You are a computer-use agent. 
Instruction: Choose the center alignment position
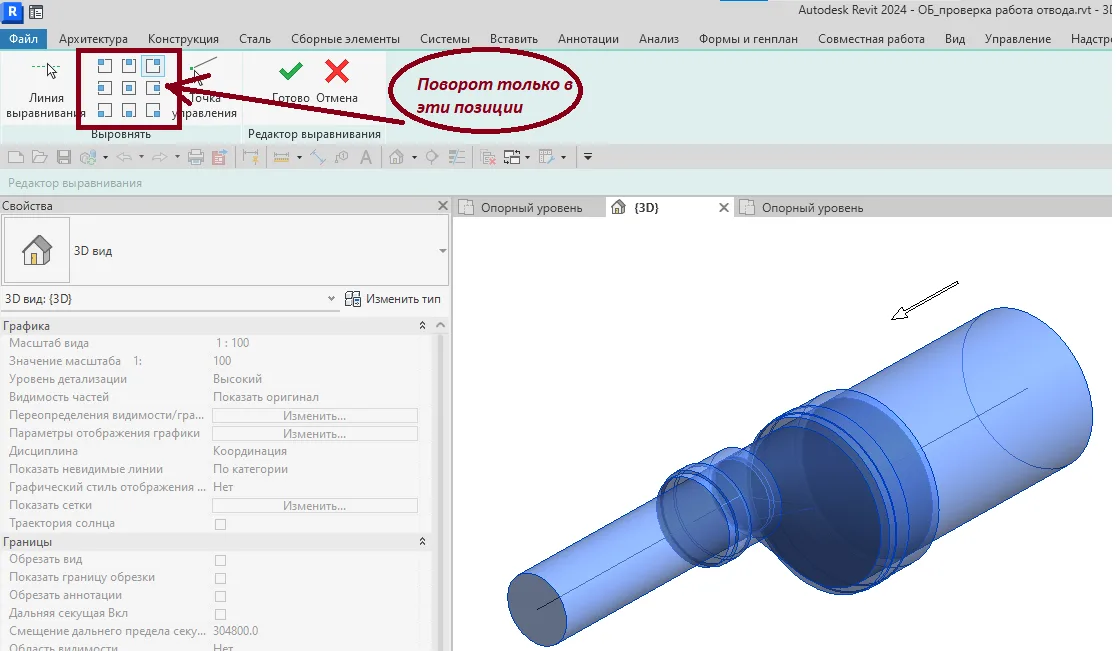coord(129,88)
